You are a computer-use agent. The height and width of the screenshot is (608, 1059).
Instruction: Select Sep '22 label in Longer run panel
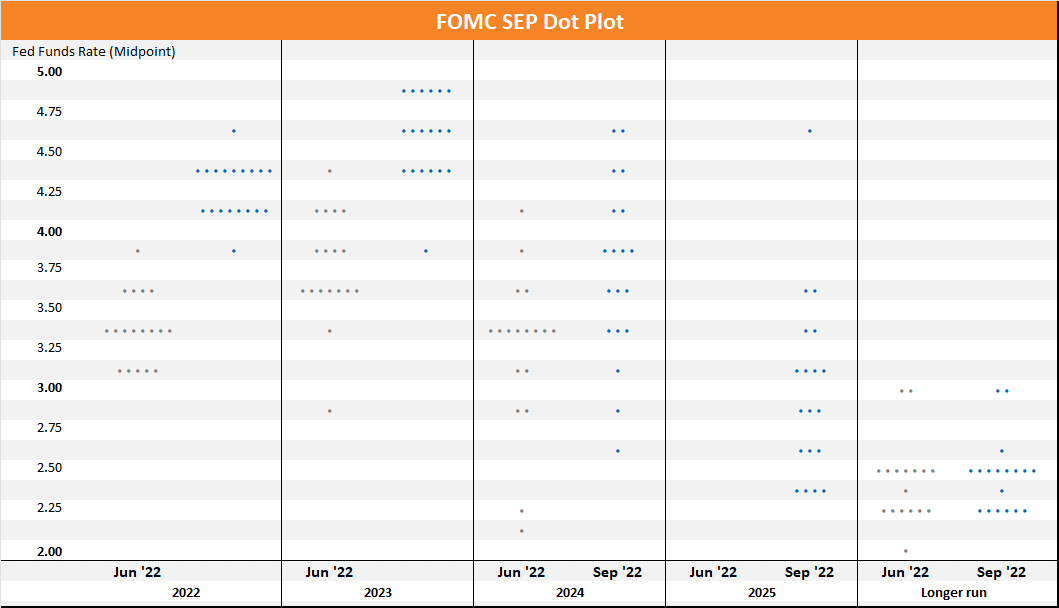point(1001,572)
